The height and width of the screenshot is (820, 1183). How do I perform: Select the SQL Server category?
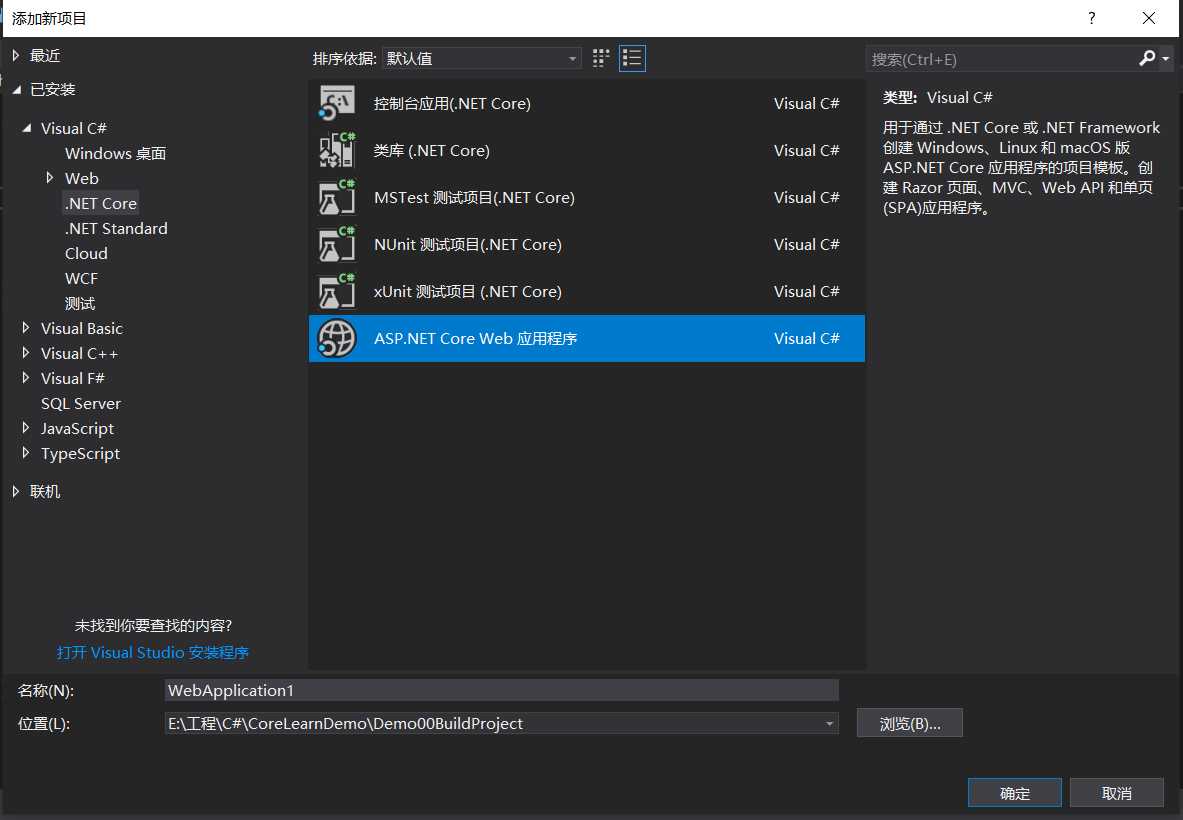(81, 404)
